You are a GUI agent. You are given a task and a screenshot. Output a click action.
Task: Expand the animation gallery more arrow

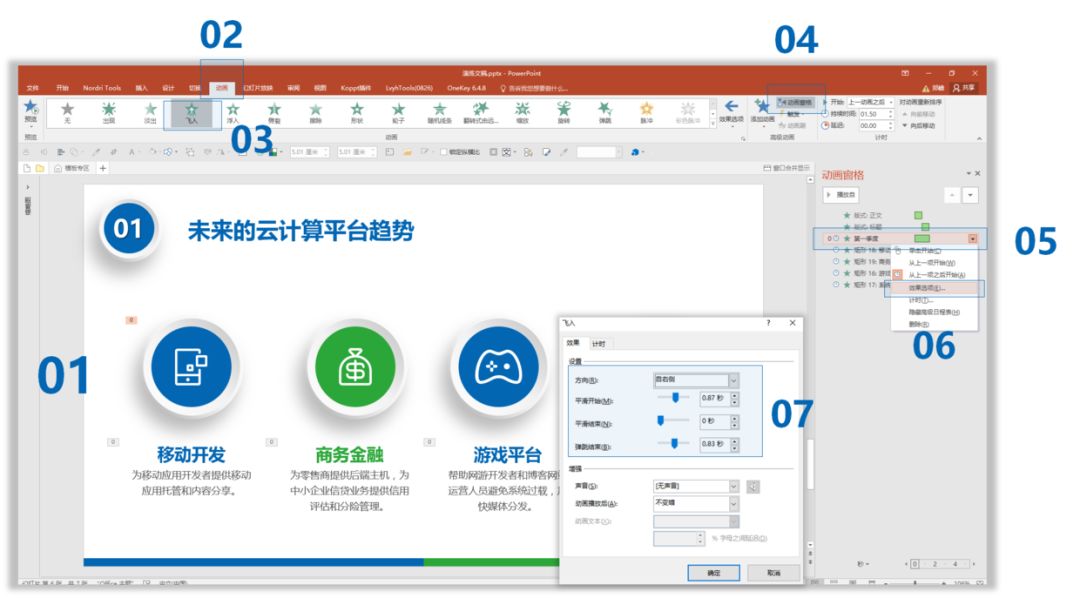713,123
